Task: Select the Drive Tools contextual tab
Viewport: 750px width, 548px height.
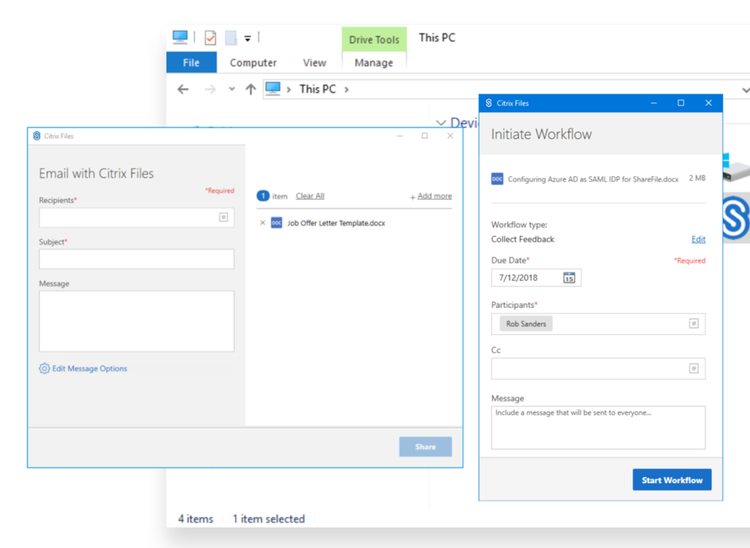Action: click(x=374, y=40)
